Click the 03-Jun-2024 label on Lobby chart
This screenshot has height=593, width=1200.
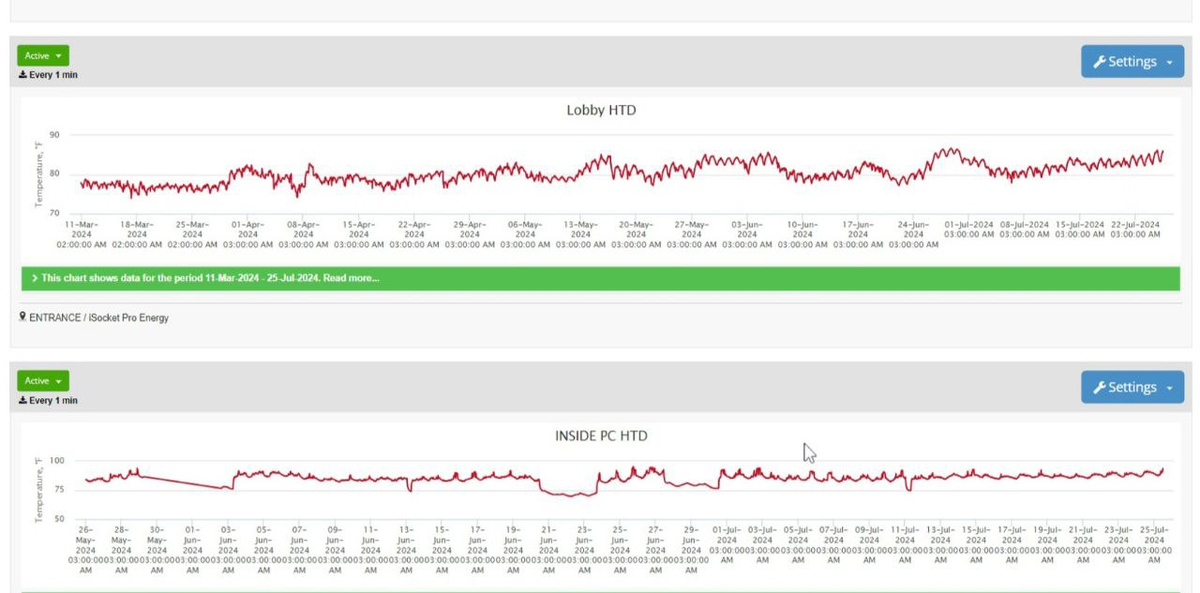pyautogui.click(x=747, y=235)
